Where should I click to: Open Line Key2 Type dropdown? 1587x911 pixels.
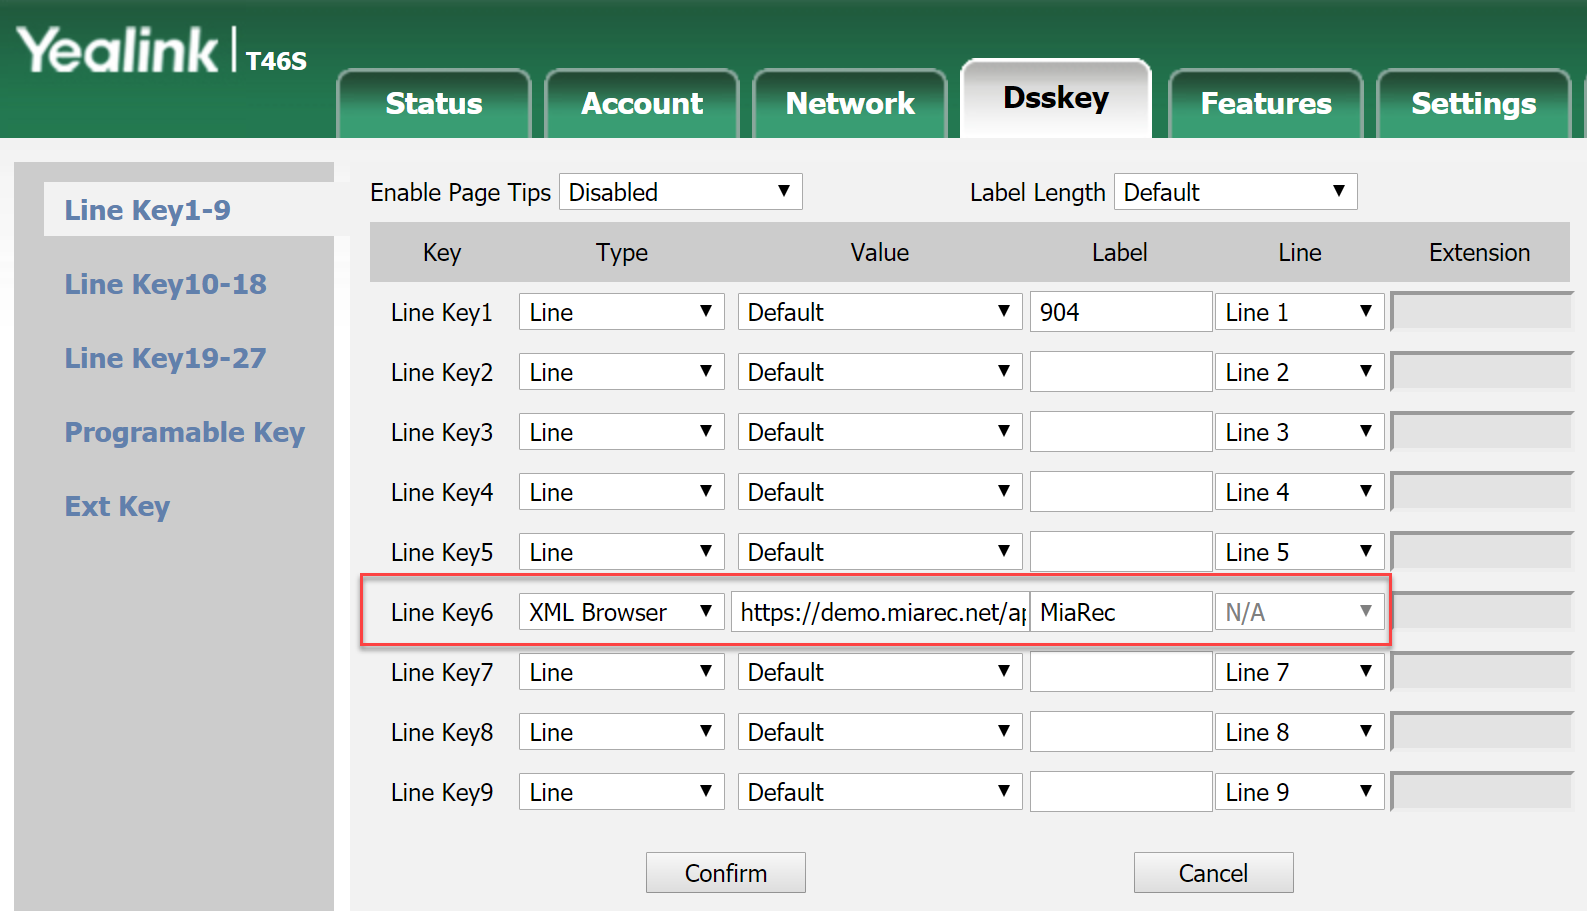(621, 372)
